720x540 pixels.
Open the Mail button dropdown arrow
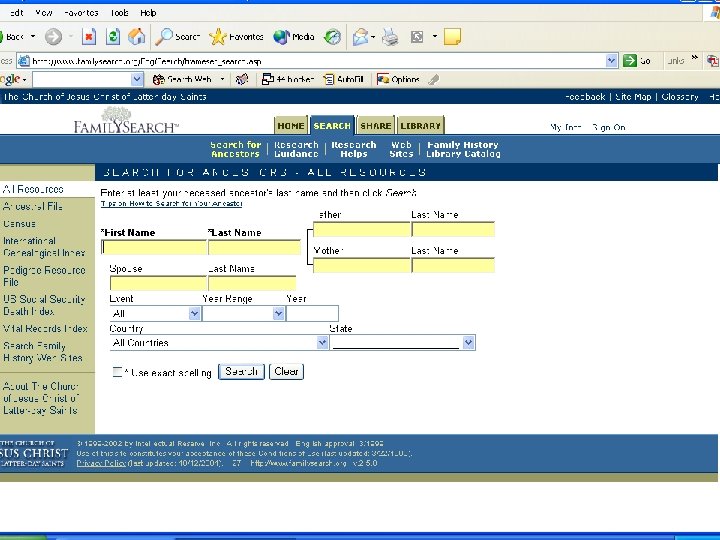click(373, 37)
